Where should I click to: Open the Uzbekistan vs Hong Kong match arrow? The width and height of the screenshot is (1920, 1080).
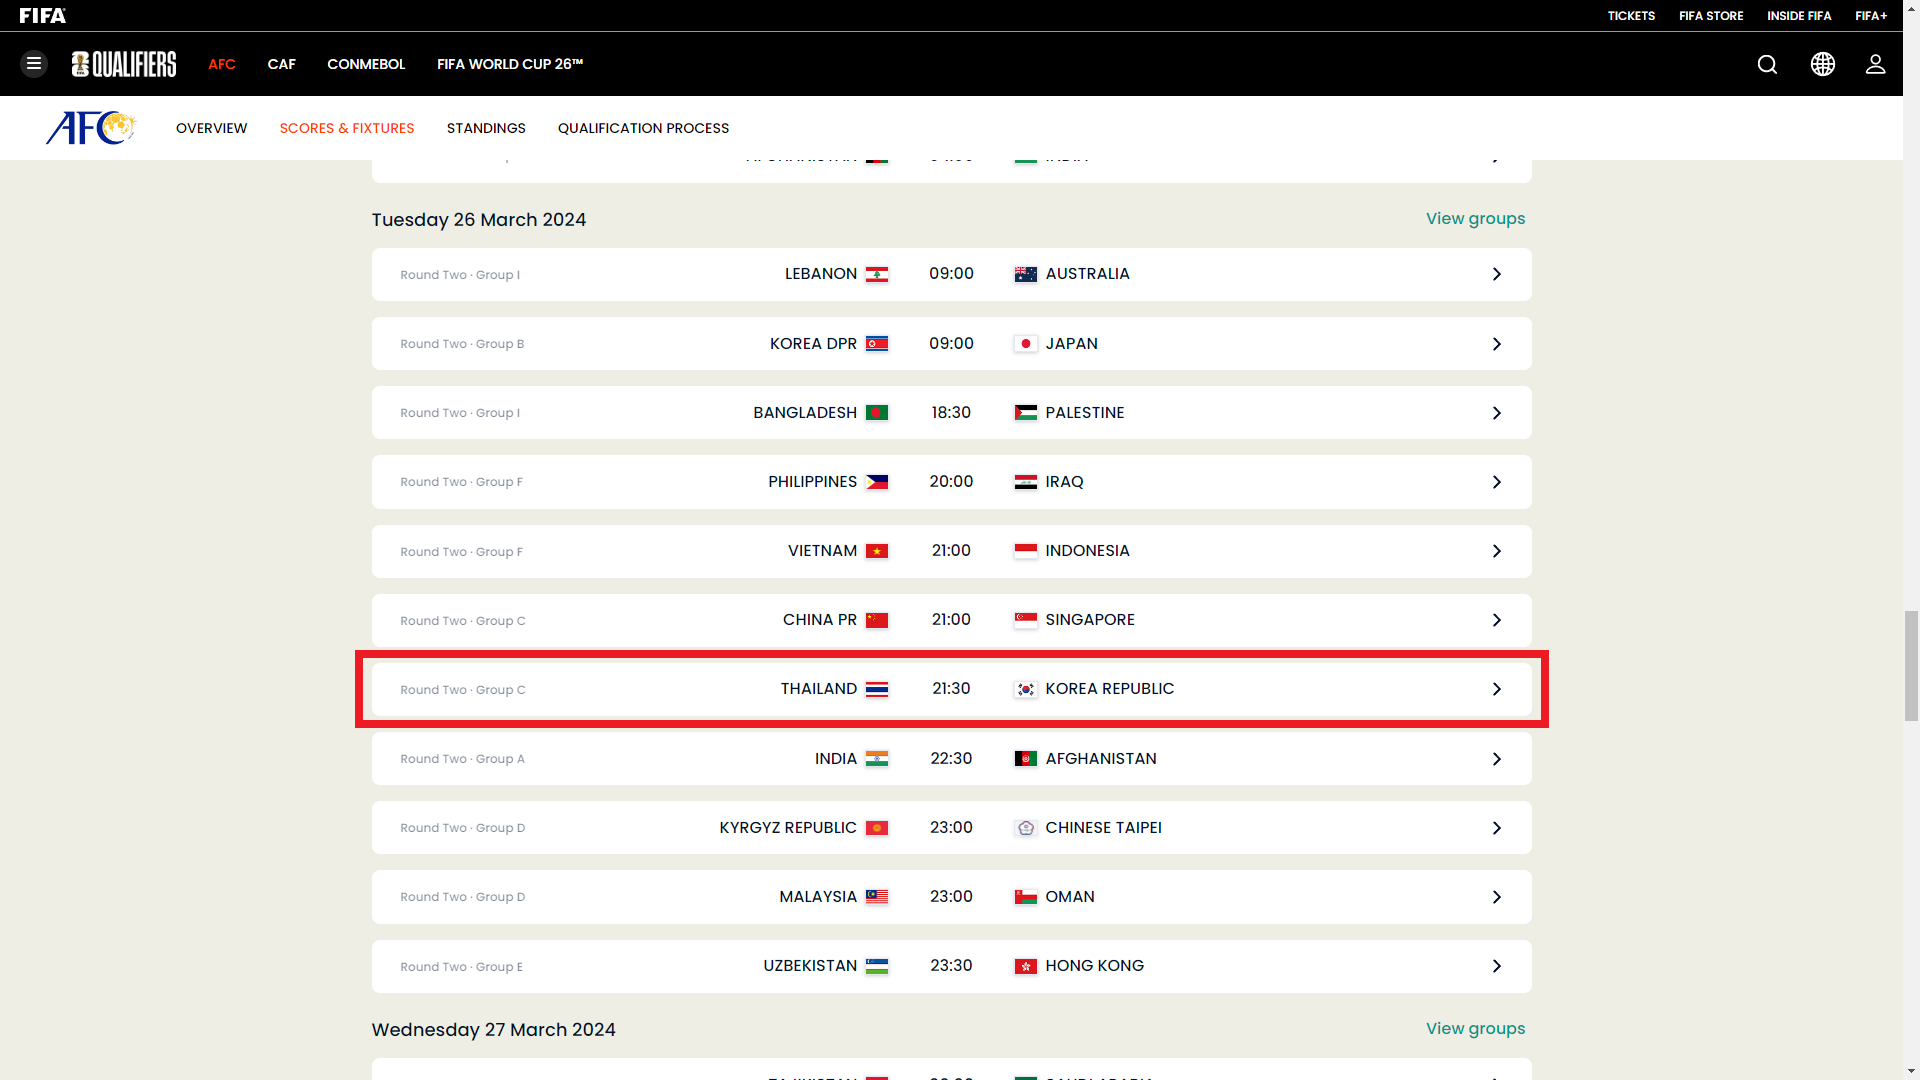pos(1496,966)
